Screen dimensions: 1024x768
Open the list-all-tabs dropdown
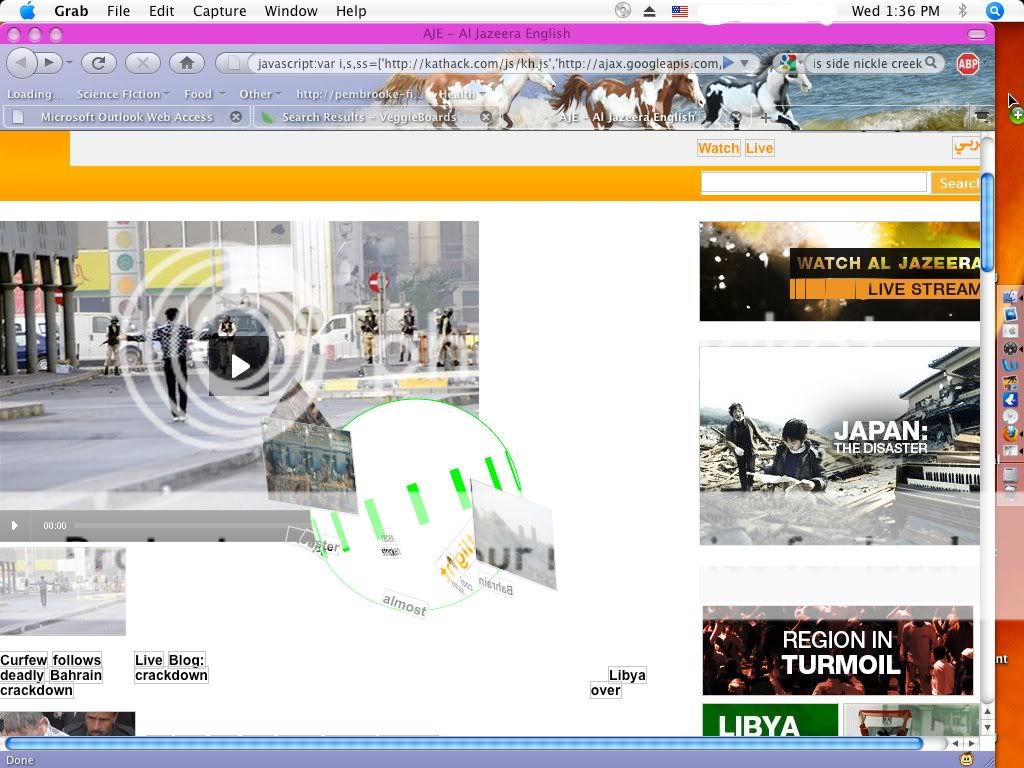point(981,116)
